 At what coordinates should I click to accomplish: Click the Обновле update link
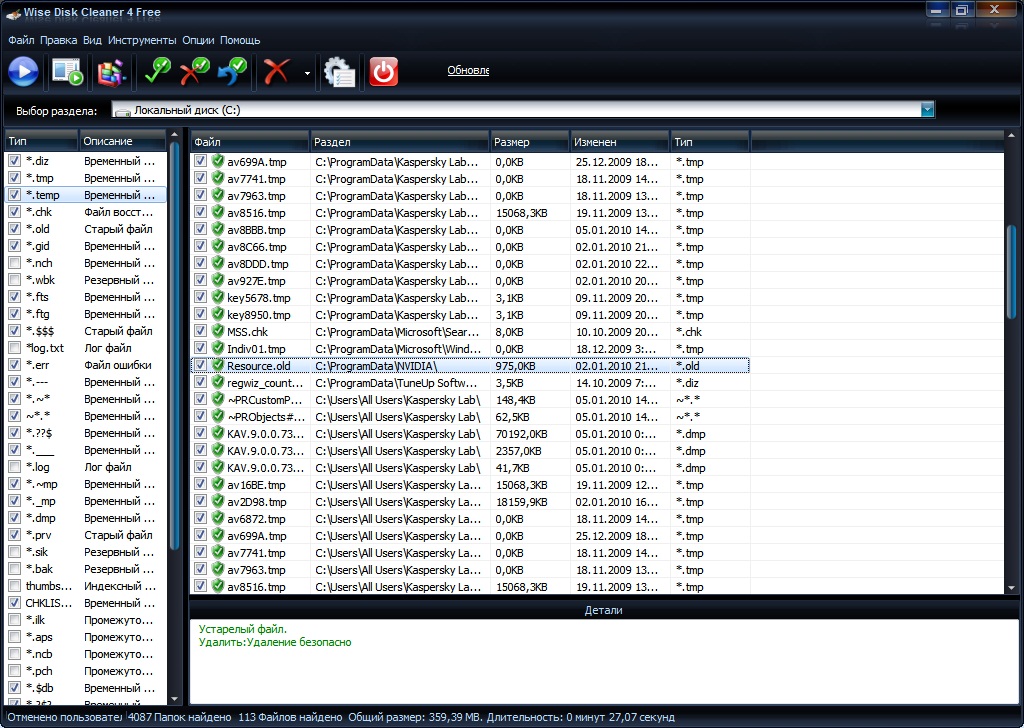click(468, 71)
